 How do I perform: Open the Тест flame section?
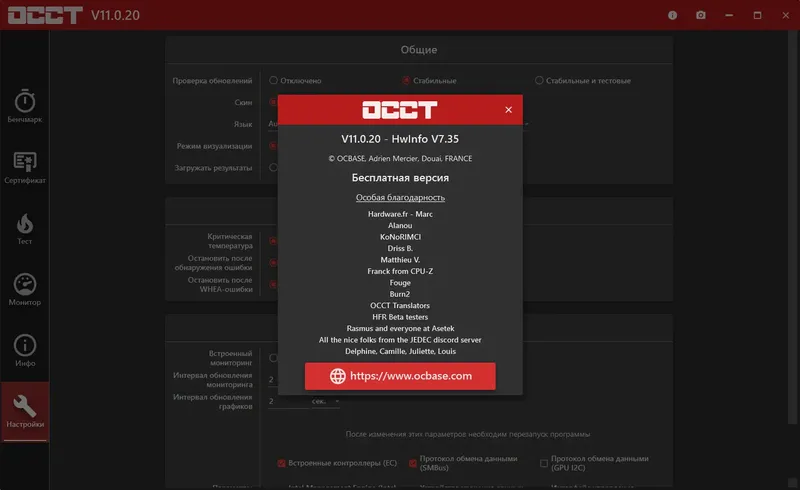(24, 229)
